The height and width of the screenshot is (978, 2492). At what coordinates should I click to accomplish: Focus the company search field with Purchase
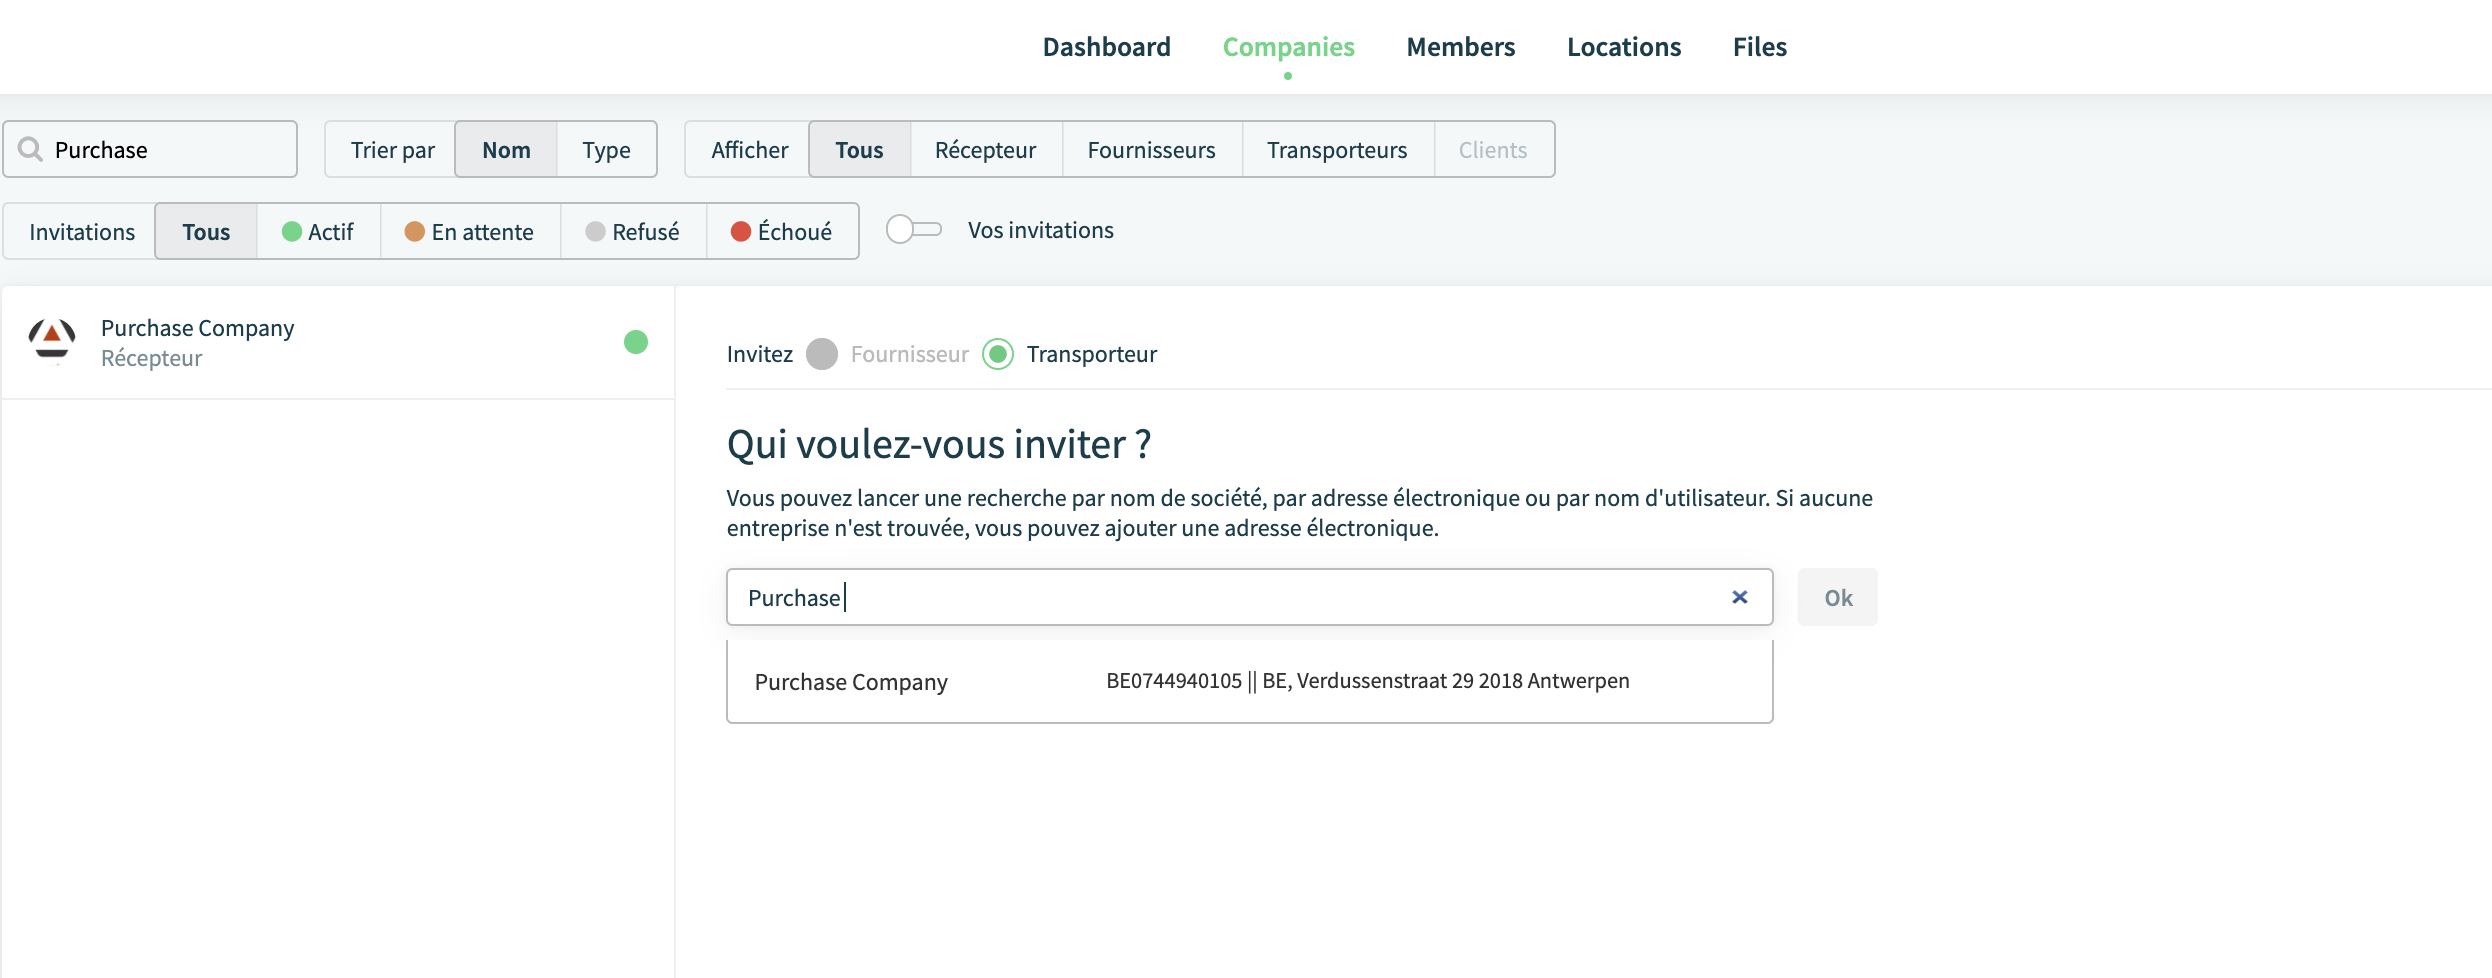150,149
